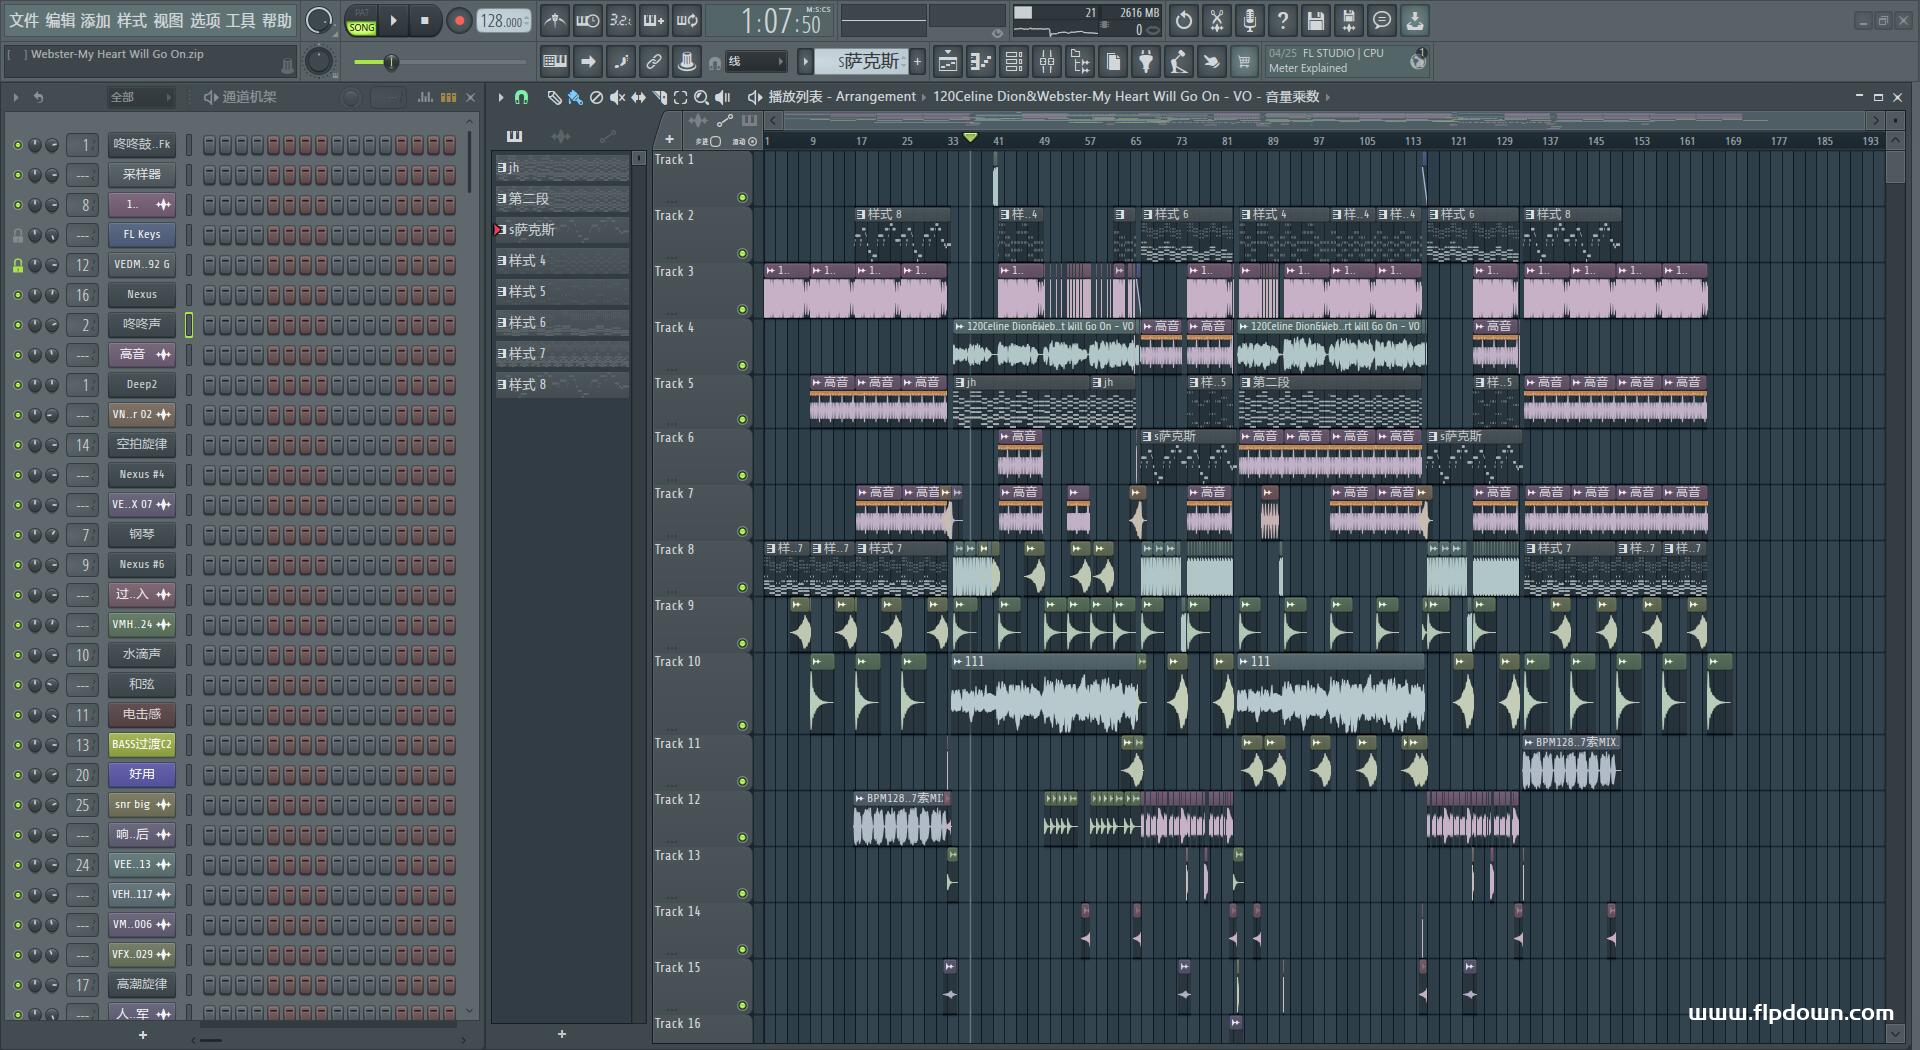The image size is (1920, 1050).
Task: Click the microphone one-click recording icon
Action: [x=1249, y=20]
